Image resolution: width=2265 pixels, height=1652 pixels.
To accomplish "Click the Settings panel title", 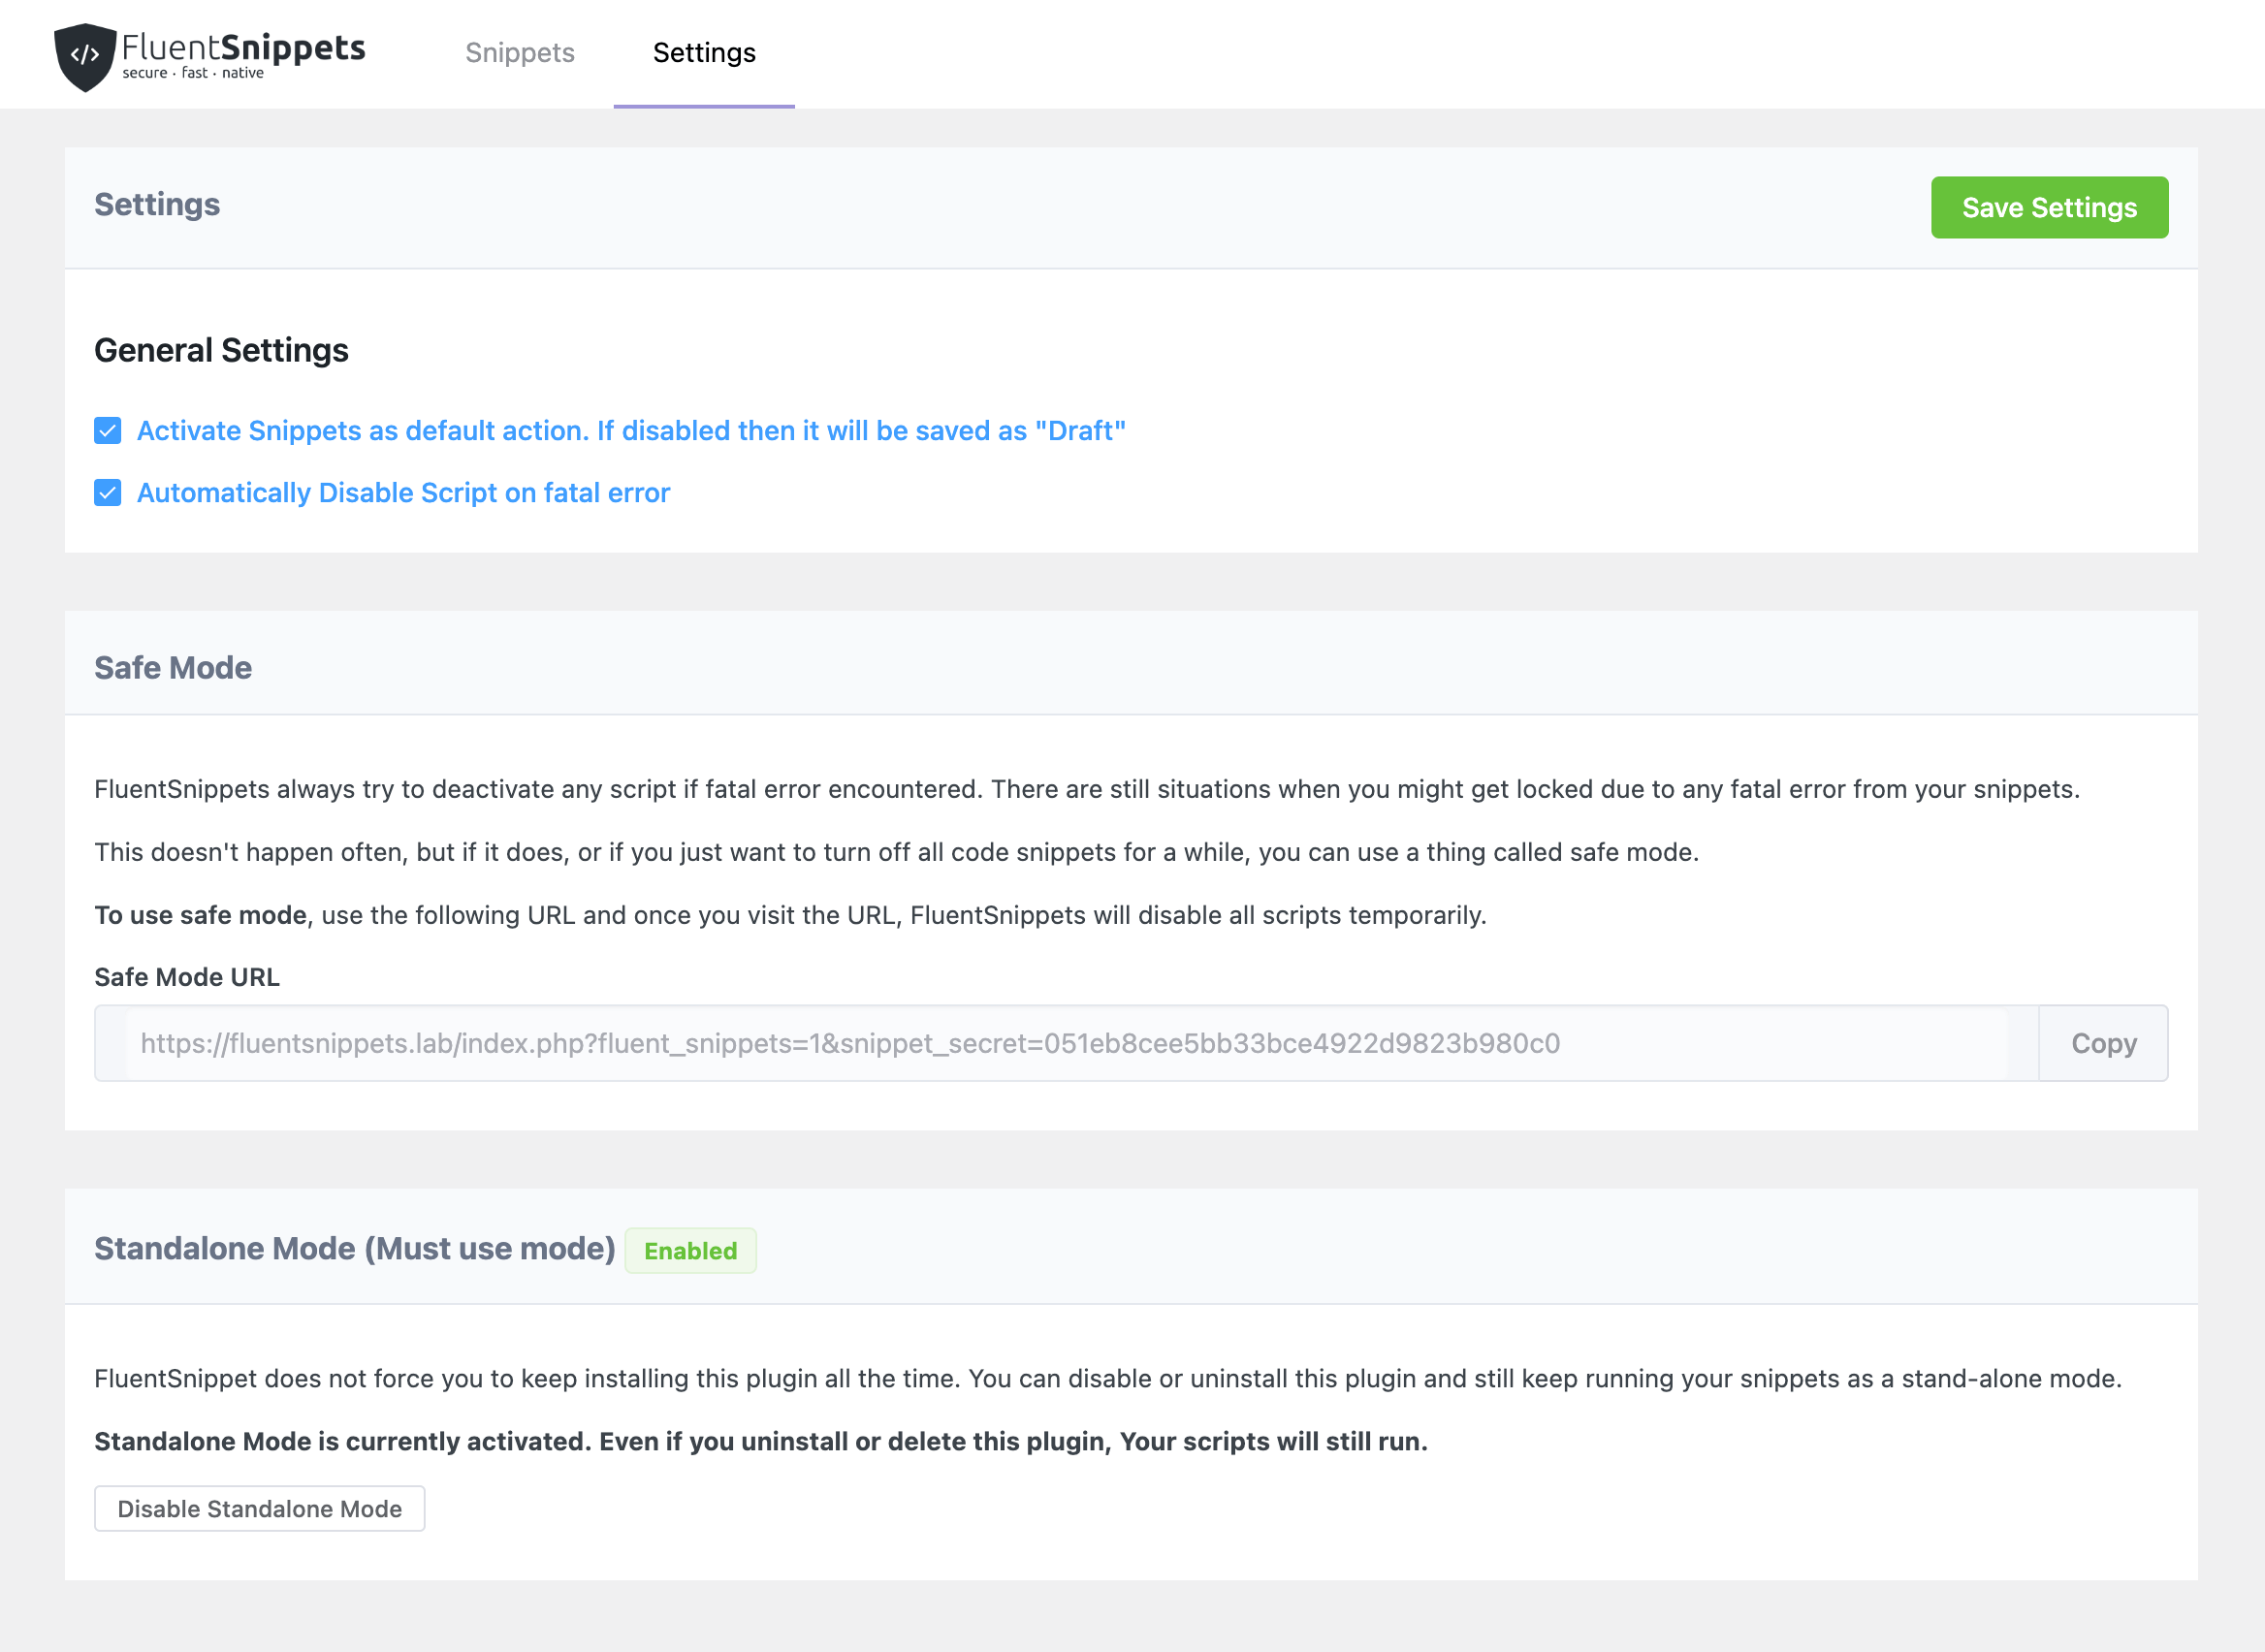I will pos(157,204).
